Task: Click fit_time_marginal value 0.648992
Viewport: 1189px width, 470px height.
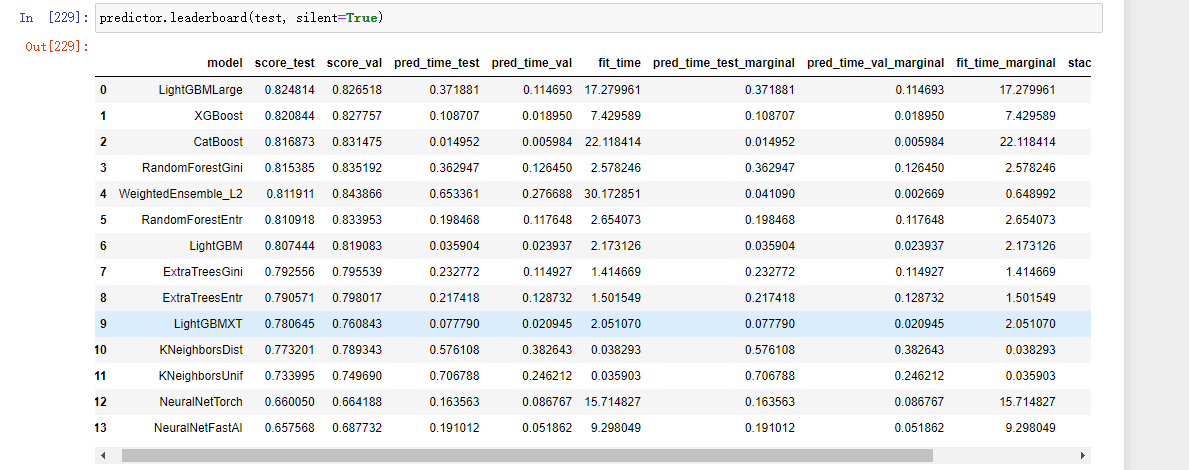Action: (1031, 194)
